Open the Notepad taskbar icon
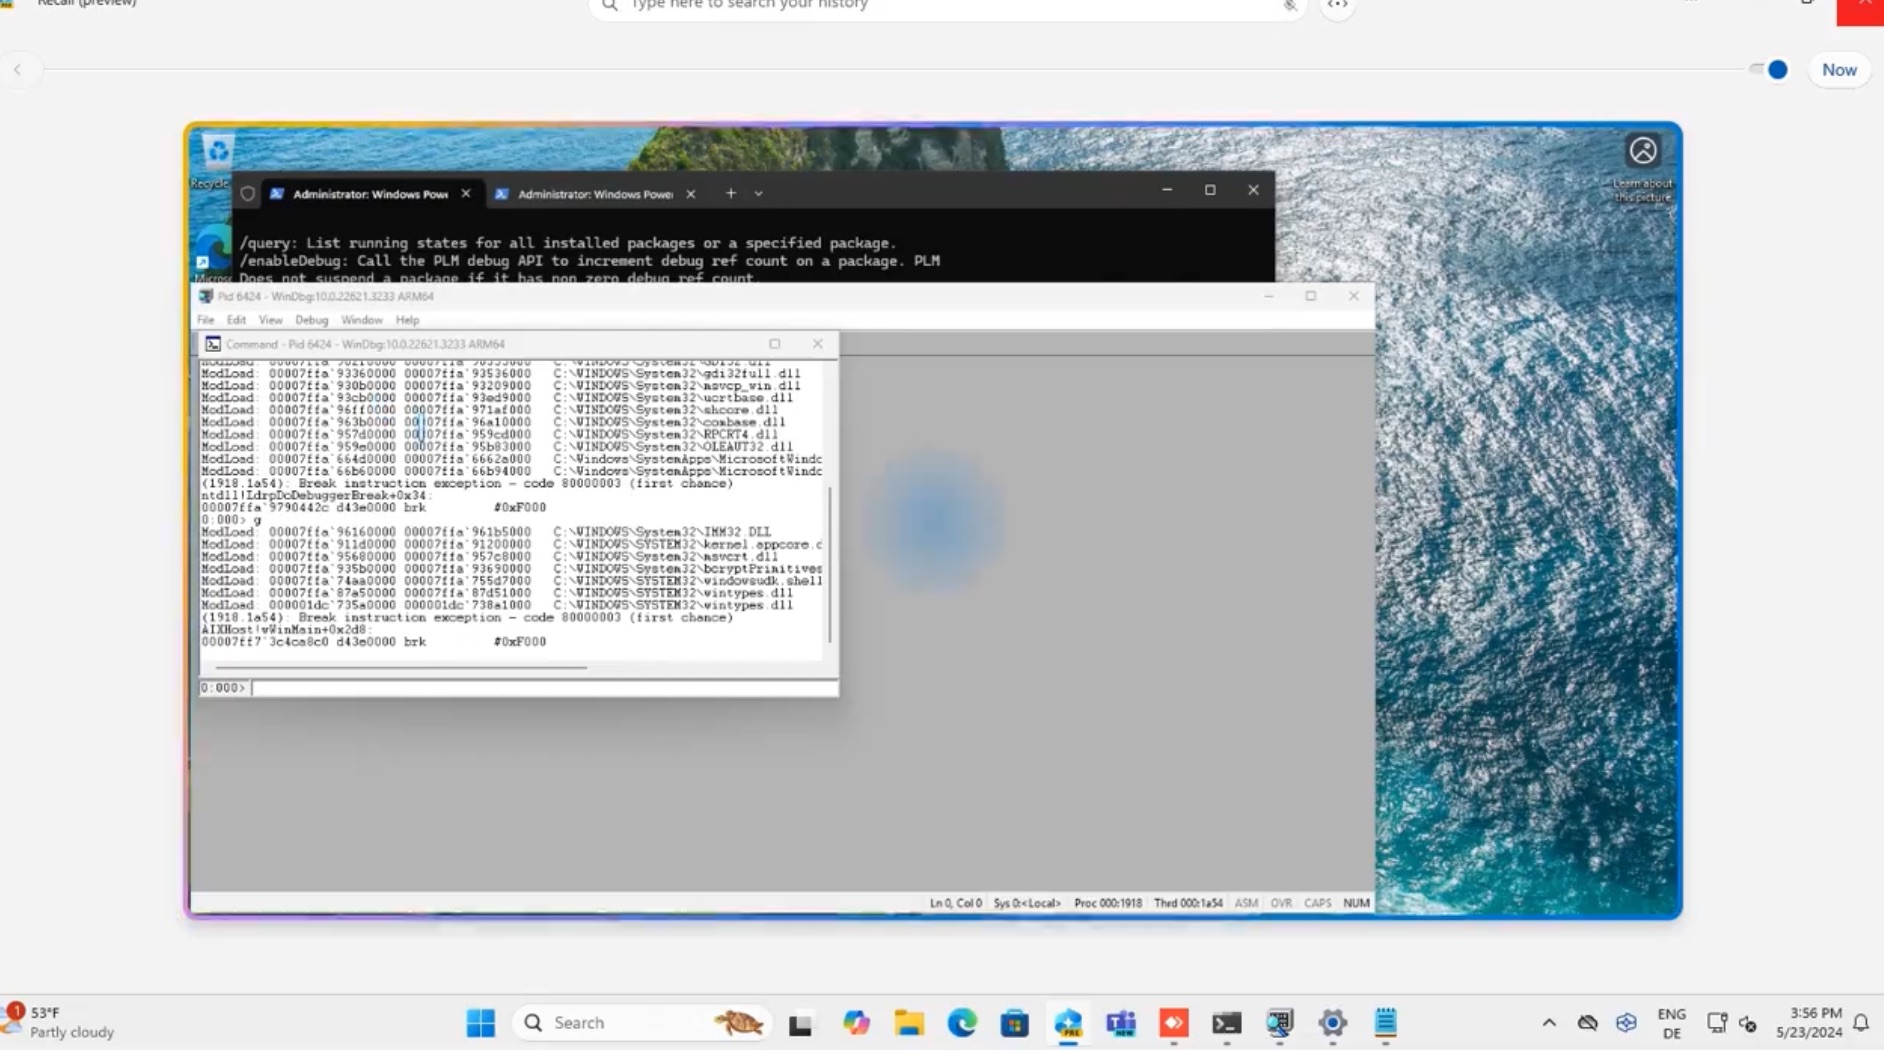This screenshot has width=1884, height=1050. (1385, 1023)
